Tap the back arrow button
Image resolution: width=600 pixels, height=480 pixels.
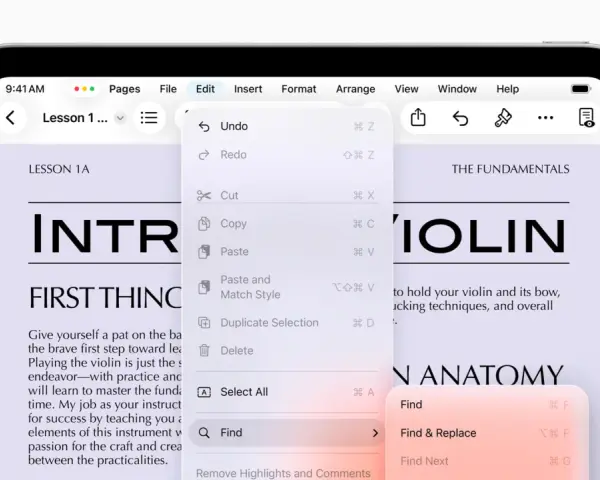11,118
